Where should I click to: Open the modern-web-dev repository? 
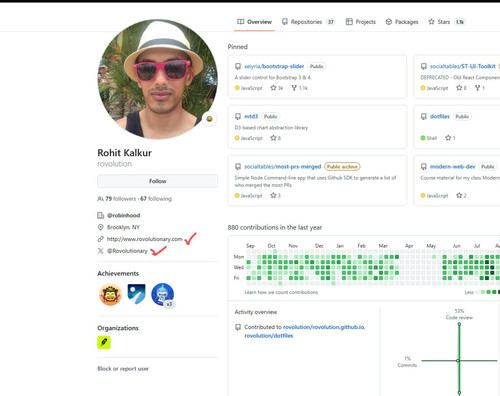(x=452, y=167)
